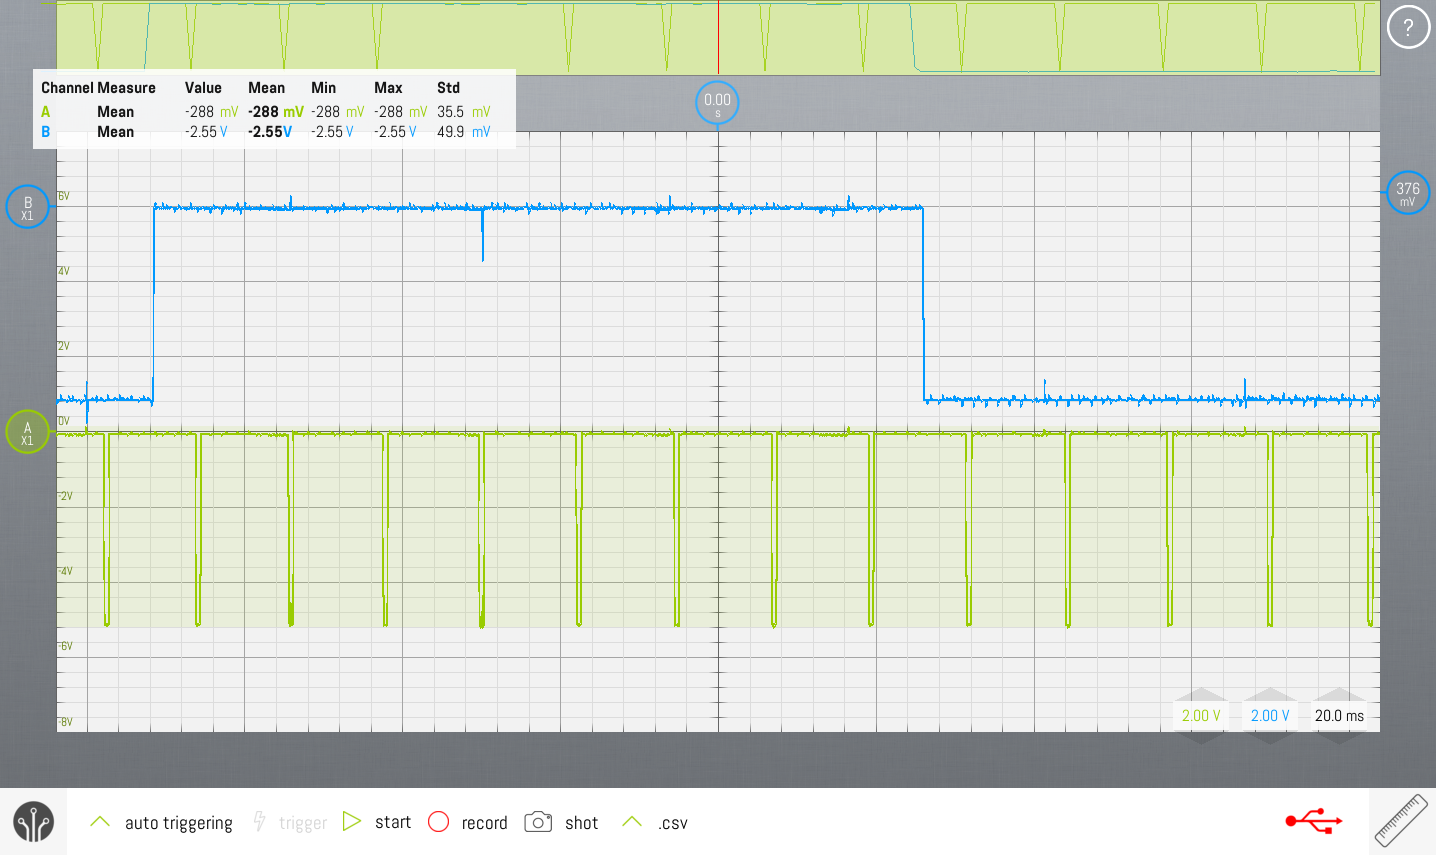
Task: Click the red USB connection icon
Action: (x=1313, y=822)
